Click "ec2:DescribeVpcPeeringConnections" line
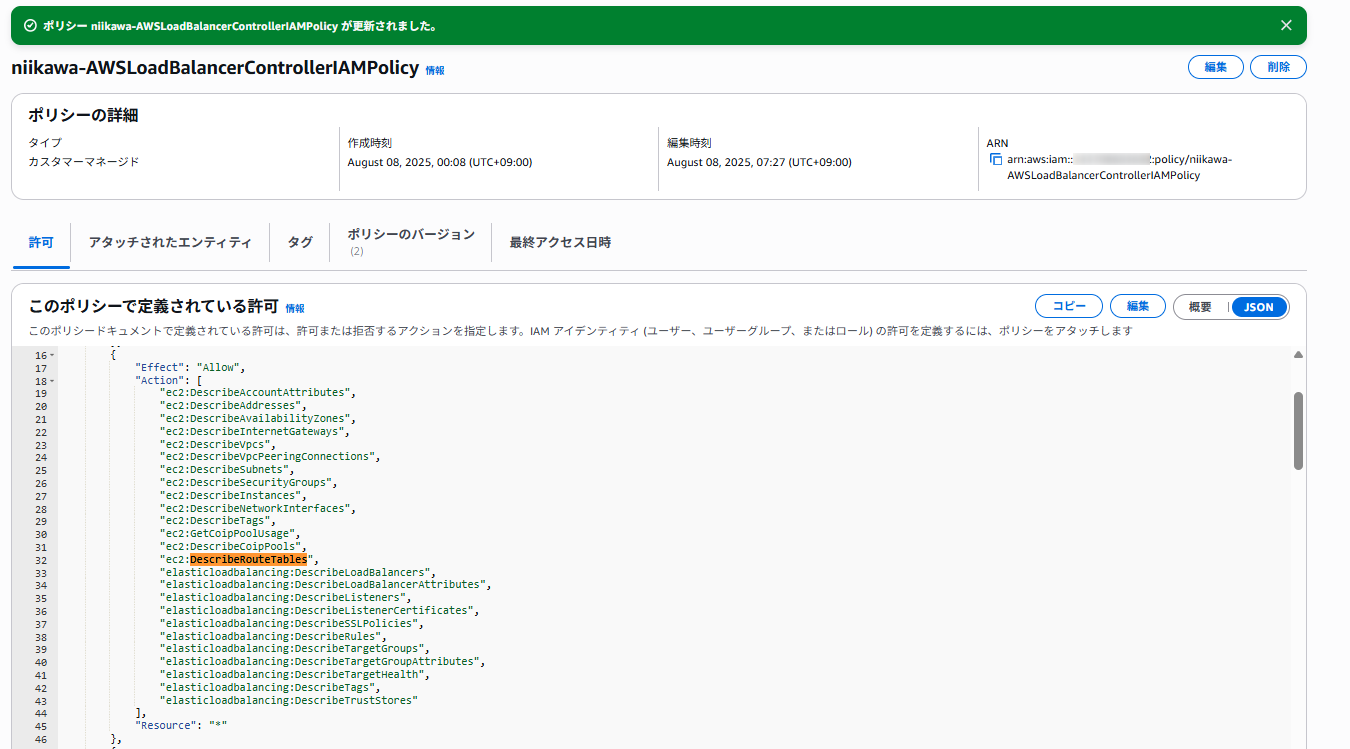This screenshot has width=1350, height=749. (x=270, y=457)
